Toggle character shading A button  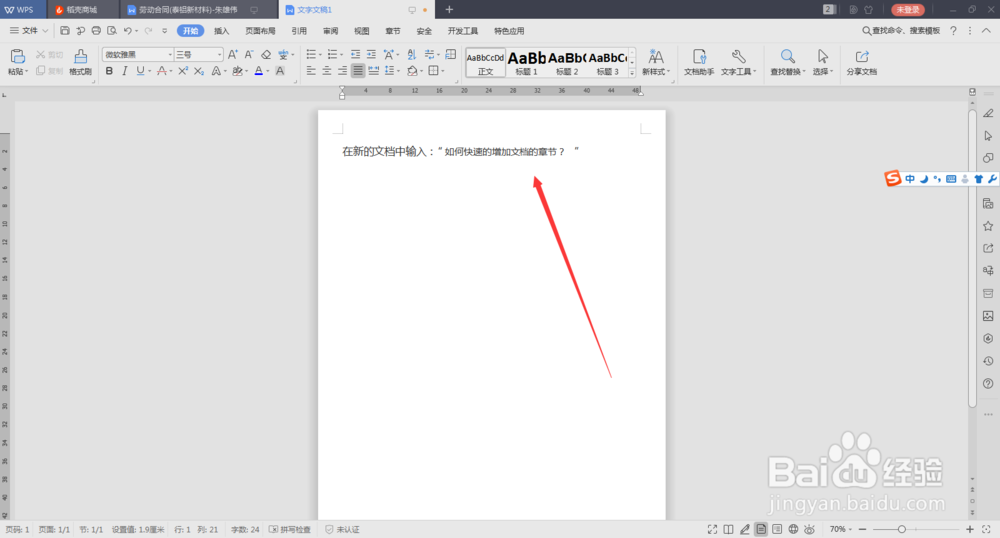279,71
